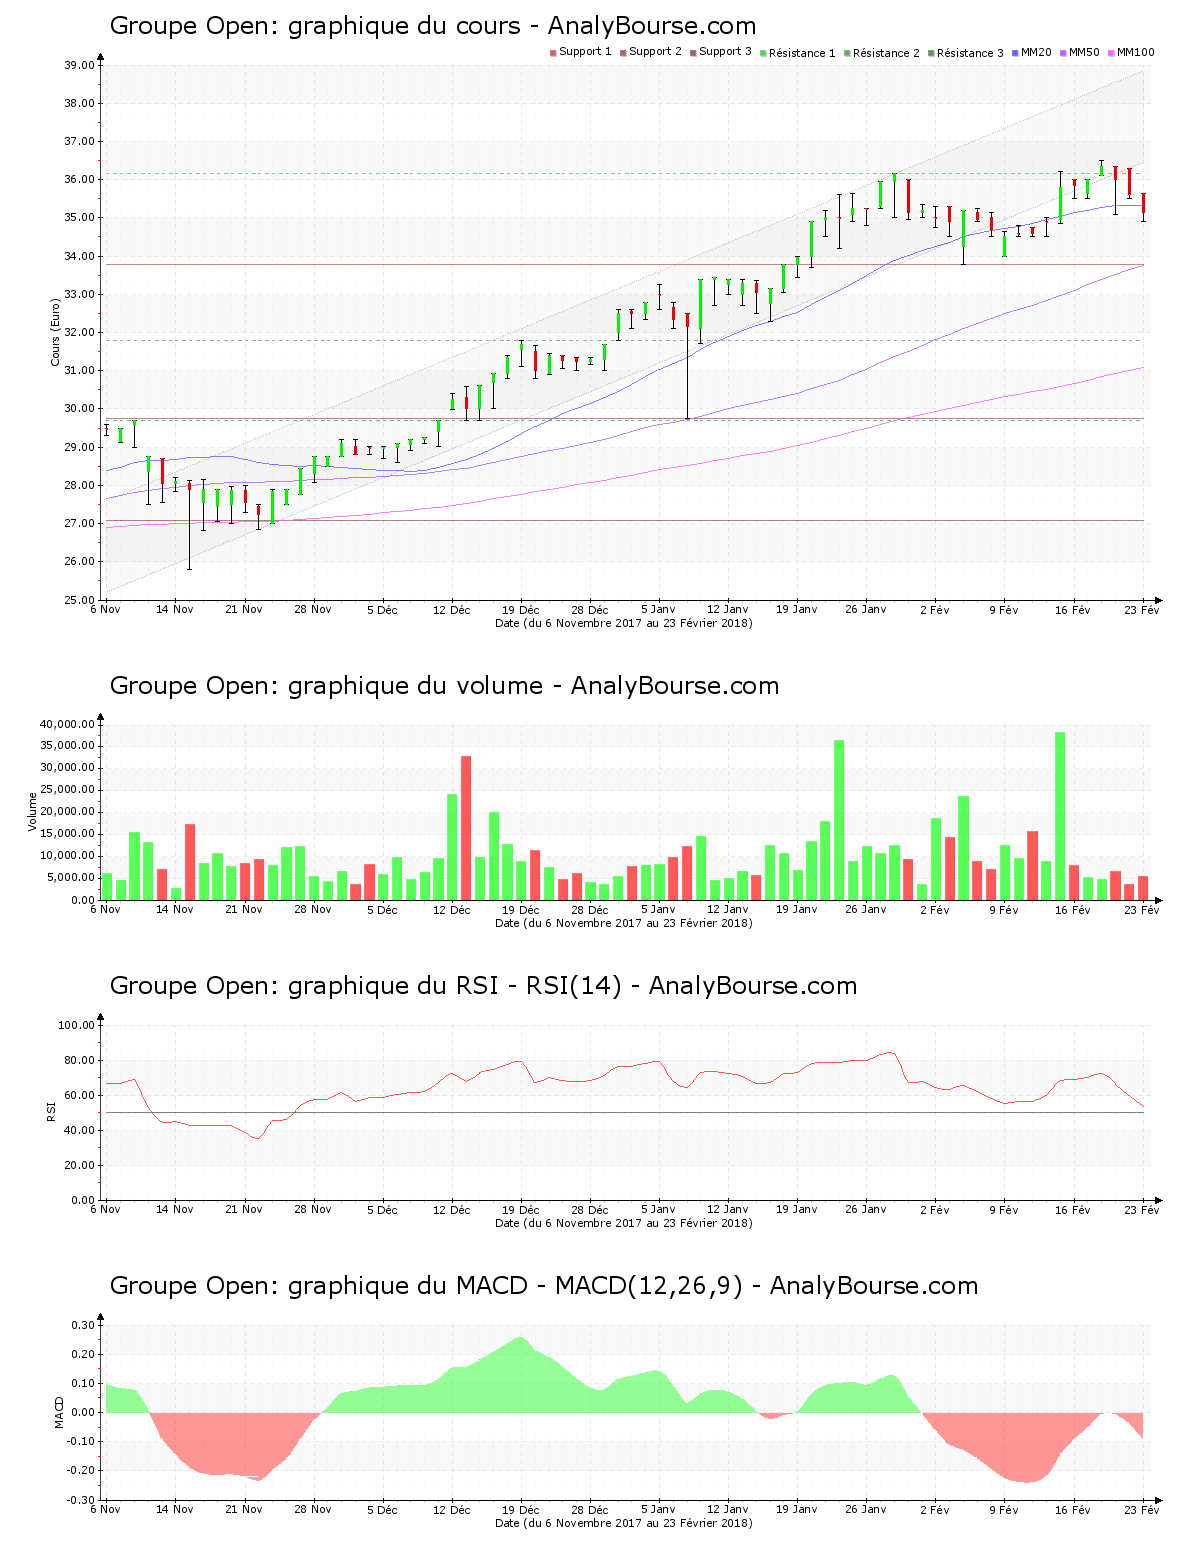Click the tall red volume bar near 12 Déc

(466, 828)
